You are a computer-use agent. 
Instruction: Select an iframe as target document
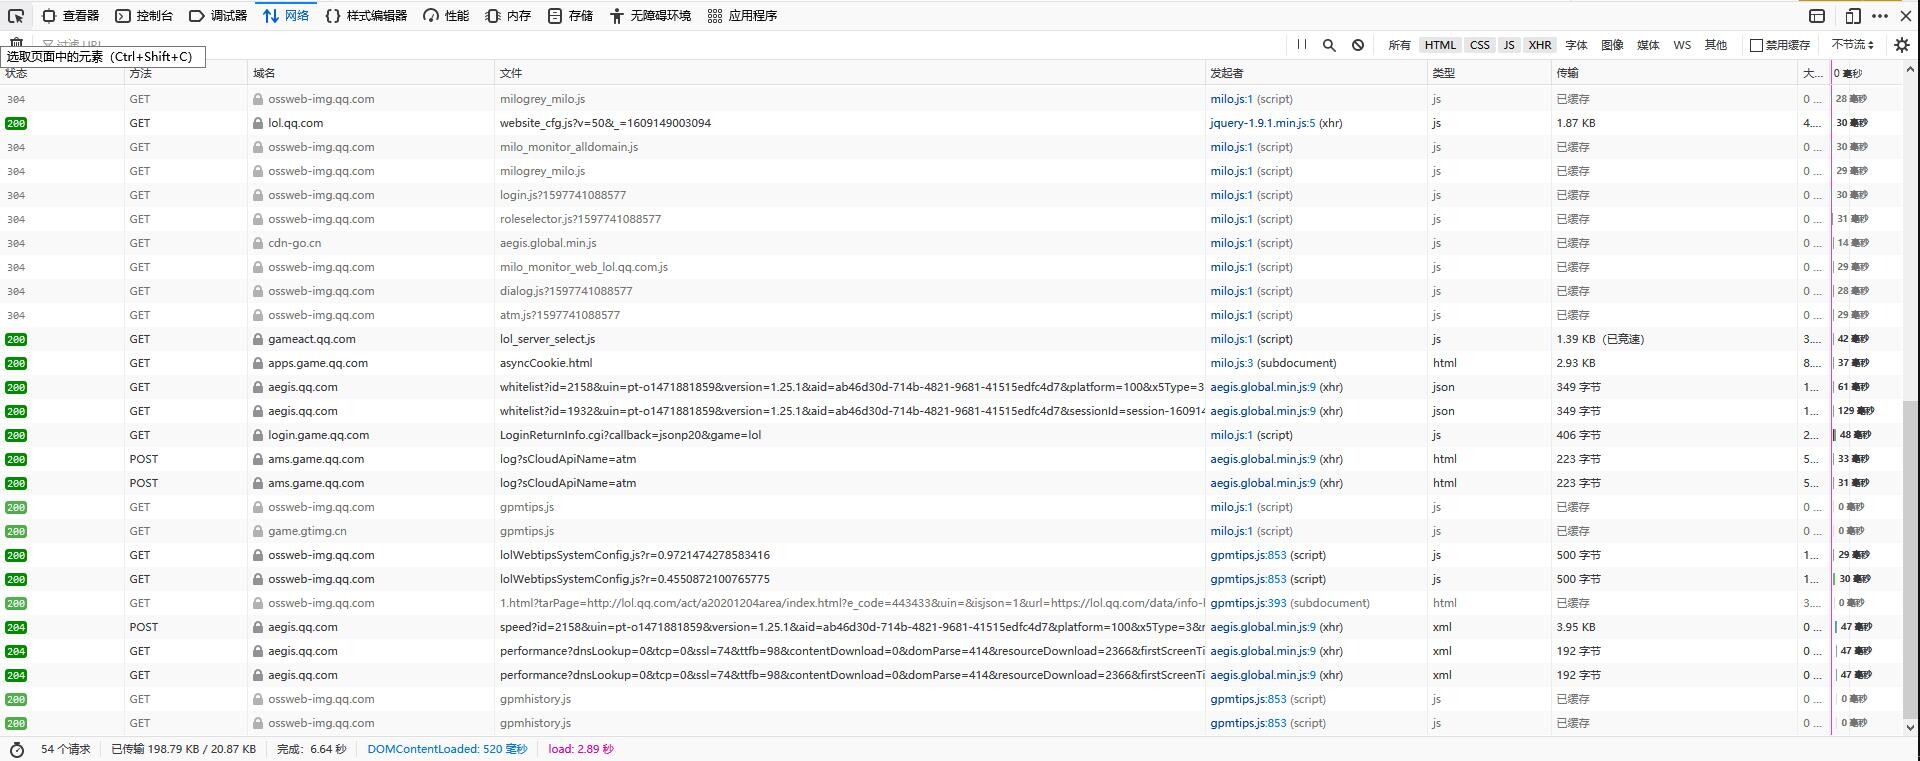(x=1817, y=16)
